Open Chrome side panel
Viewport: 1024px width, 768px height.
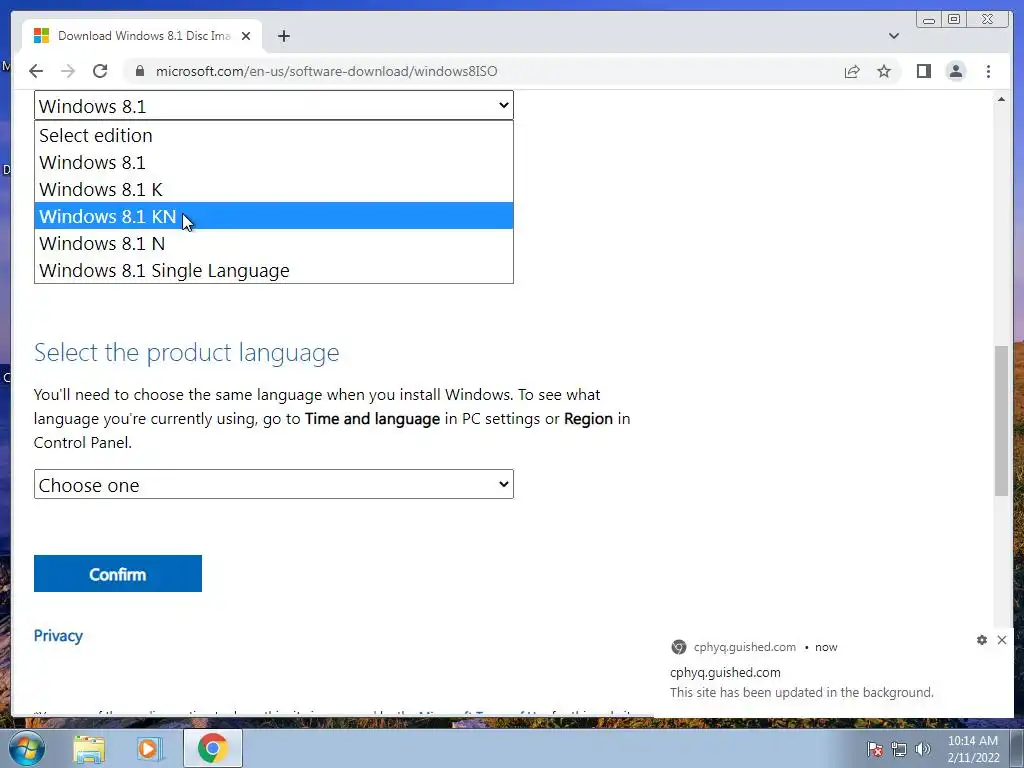click(923, 71)
